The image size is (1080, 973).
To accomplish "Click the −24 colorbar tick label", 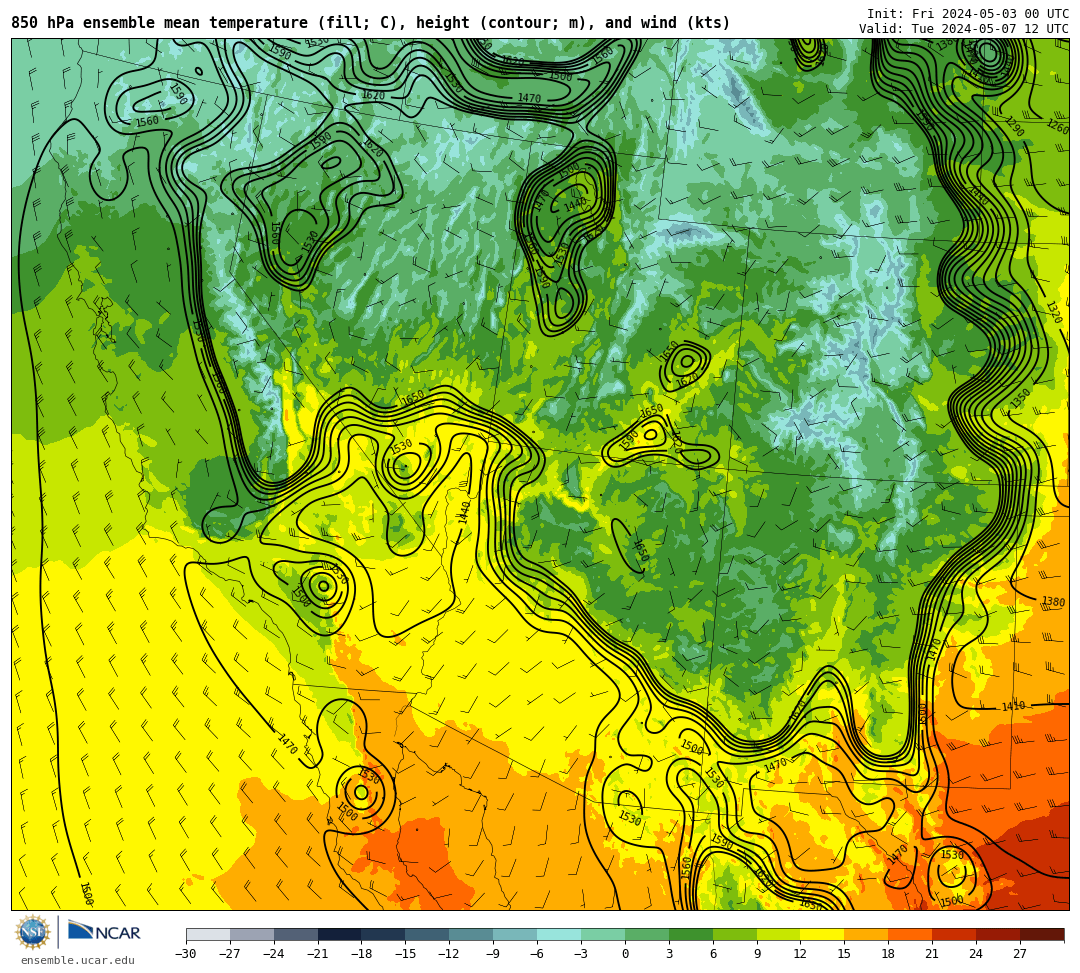I will point(273,954).
